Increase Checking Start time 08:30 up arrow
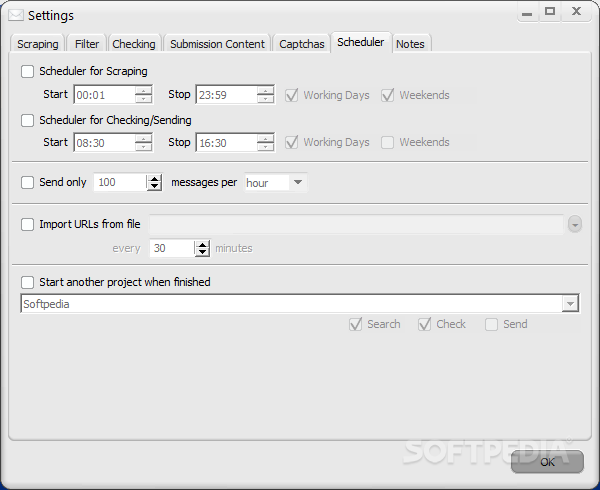Image resolution: width=600 pixels, height=490 pixels. pyautogui.click(x=143, y=138)
